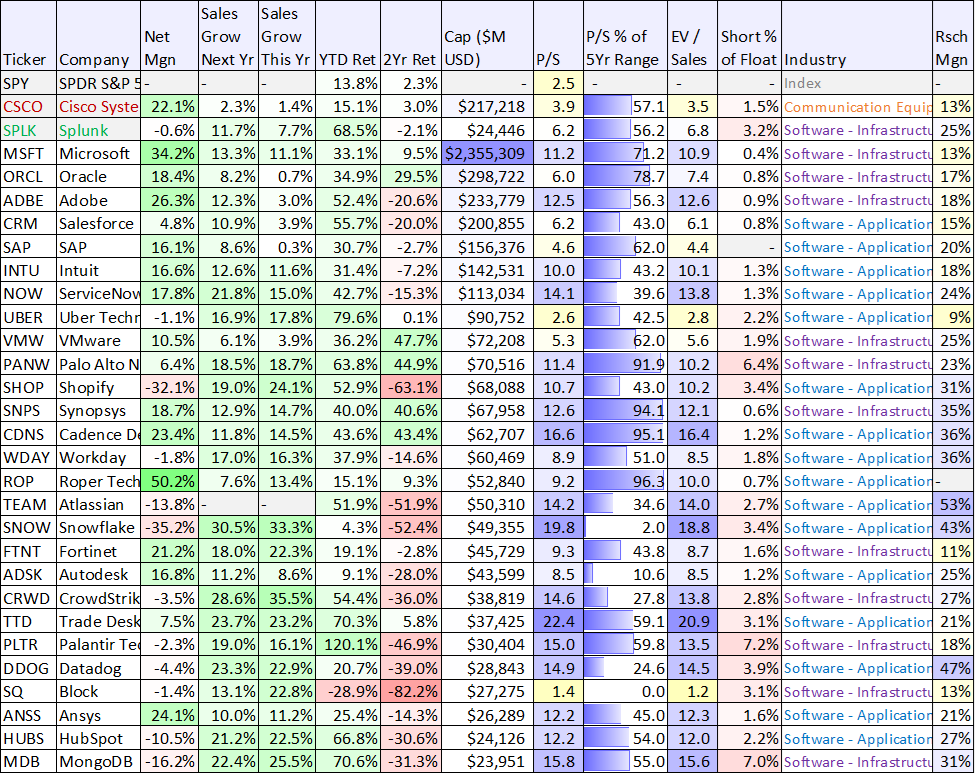Click the ORCL ticker cell

(x=28, y=177)
